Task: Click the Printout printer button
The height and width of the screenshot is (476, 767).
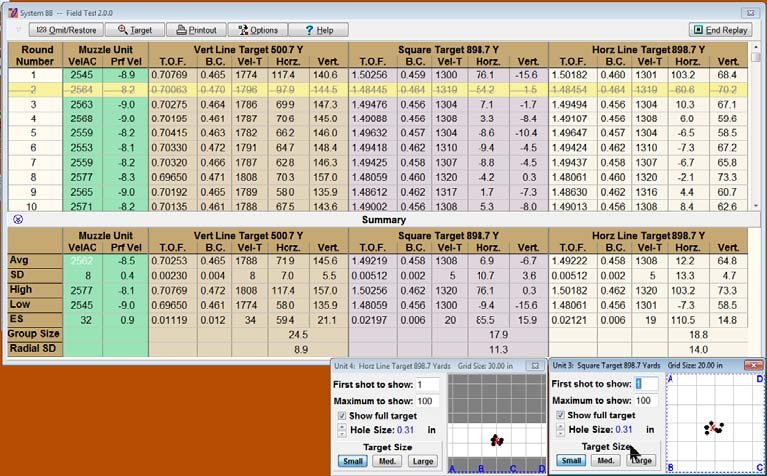Action: (194, 30)
